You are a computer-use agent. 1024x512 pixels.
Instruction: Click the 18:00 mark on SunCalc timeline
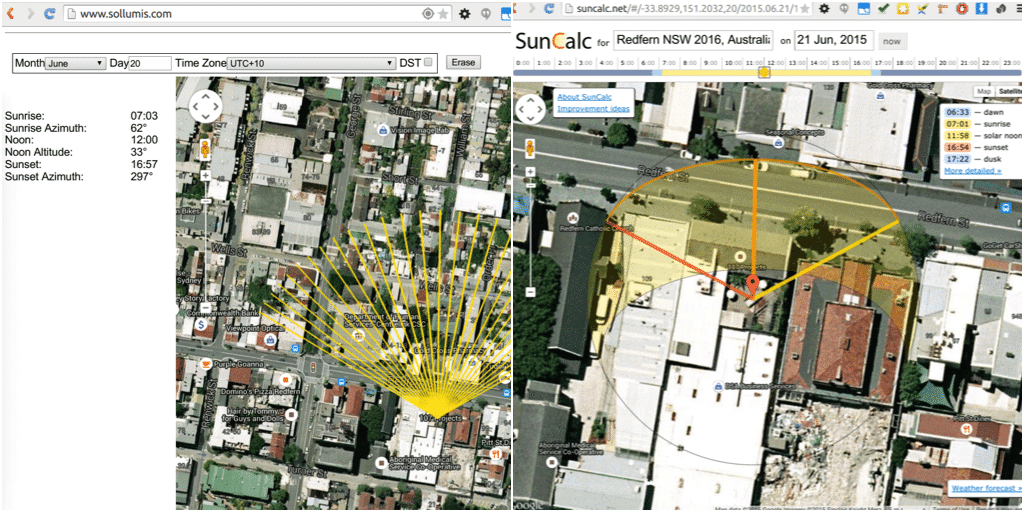(904, 63)
